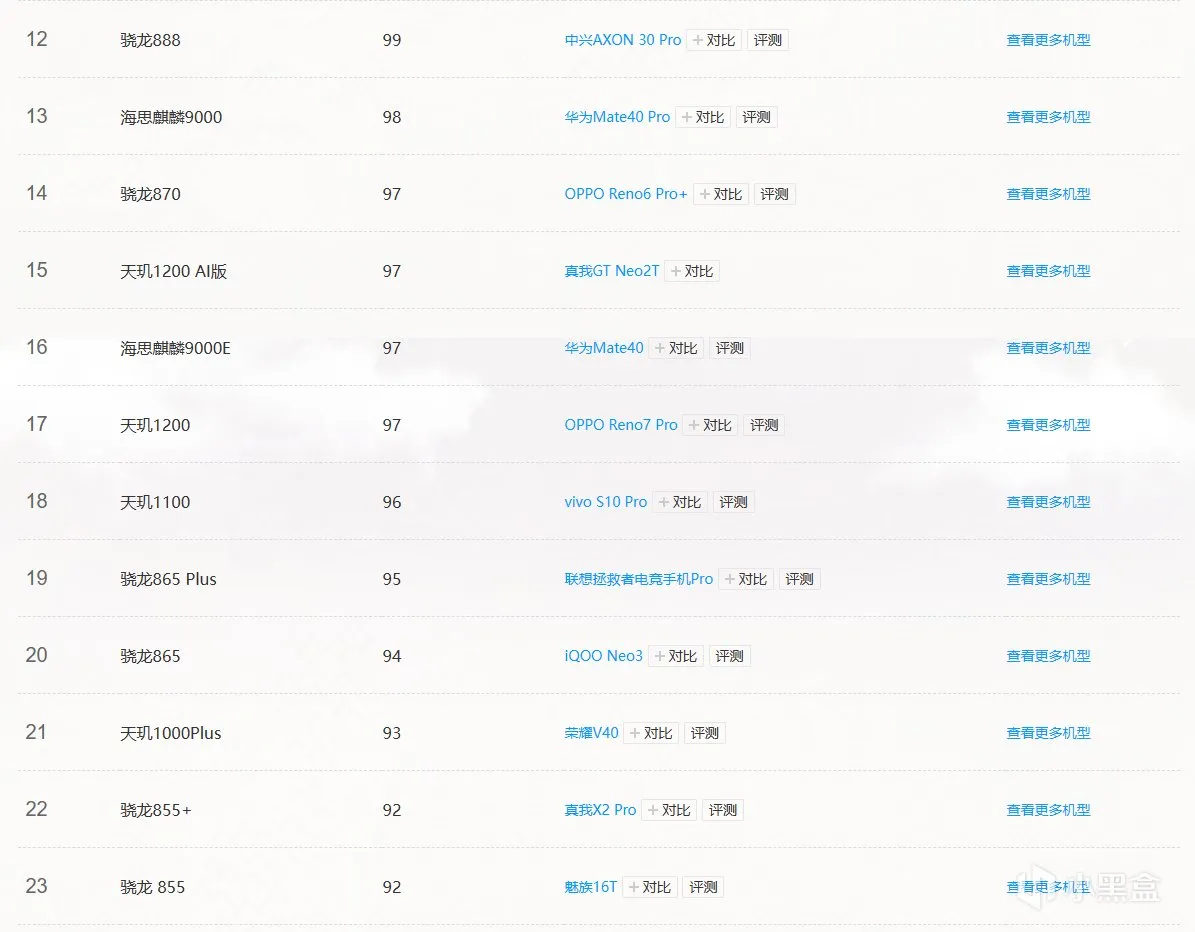The height and width of the screenshot is (932, 1195).
Task: Select rank number 21
Action: [36, 732]
